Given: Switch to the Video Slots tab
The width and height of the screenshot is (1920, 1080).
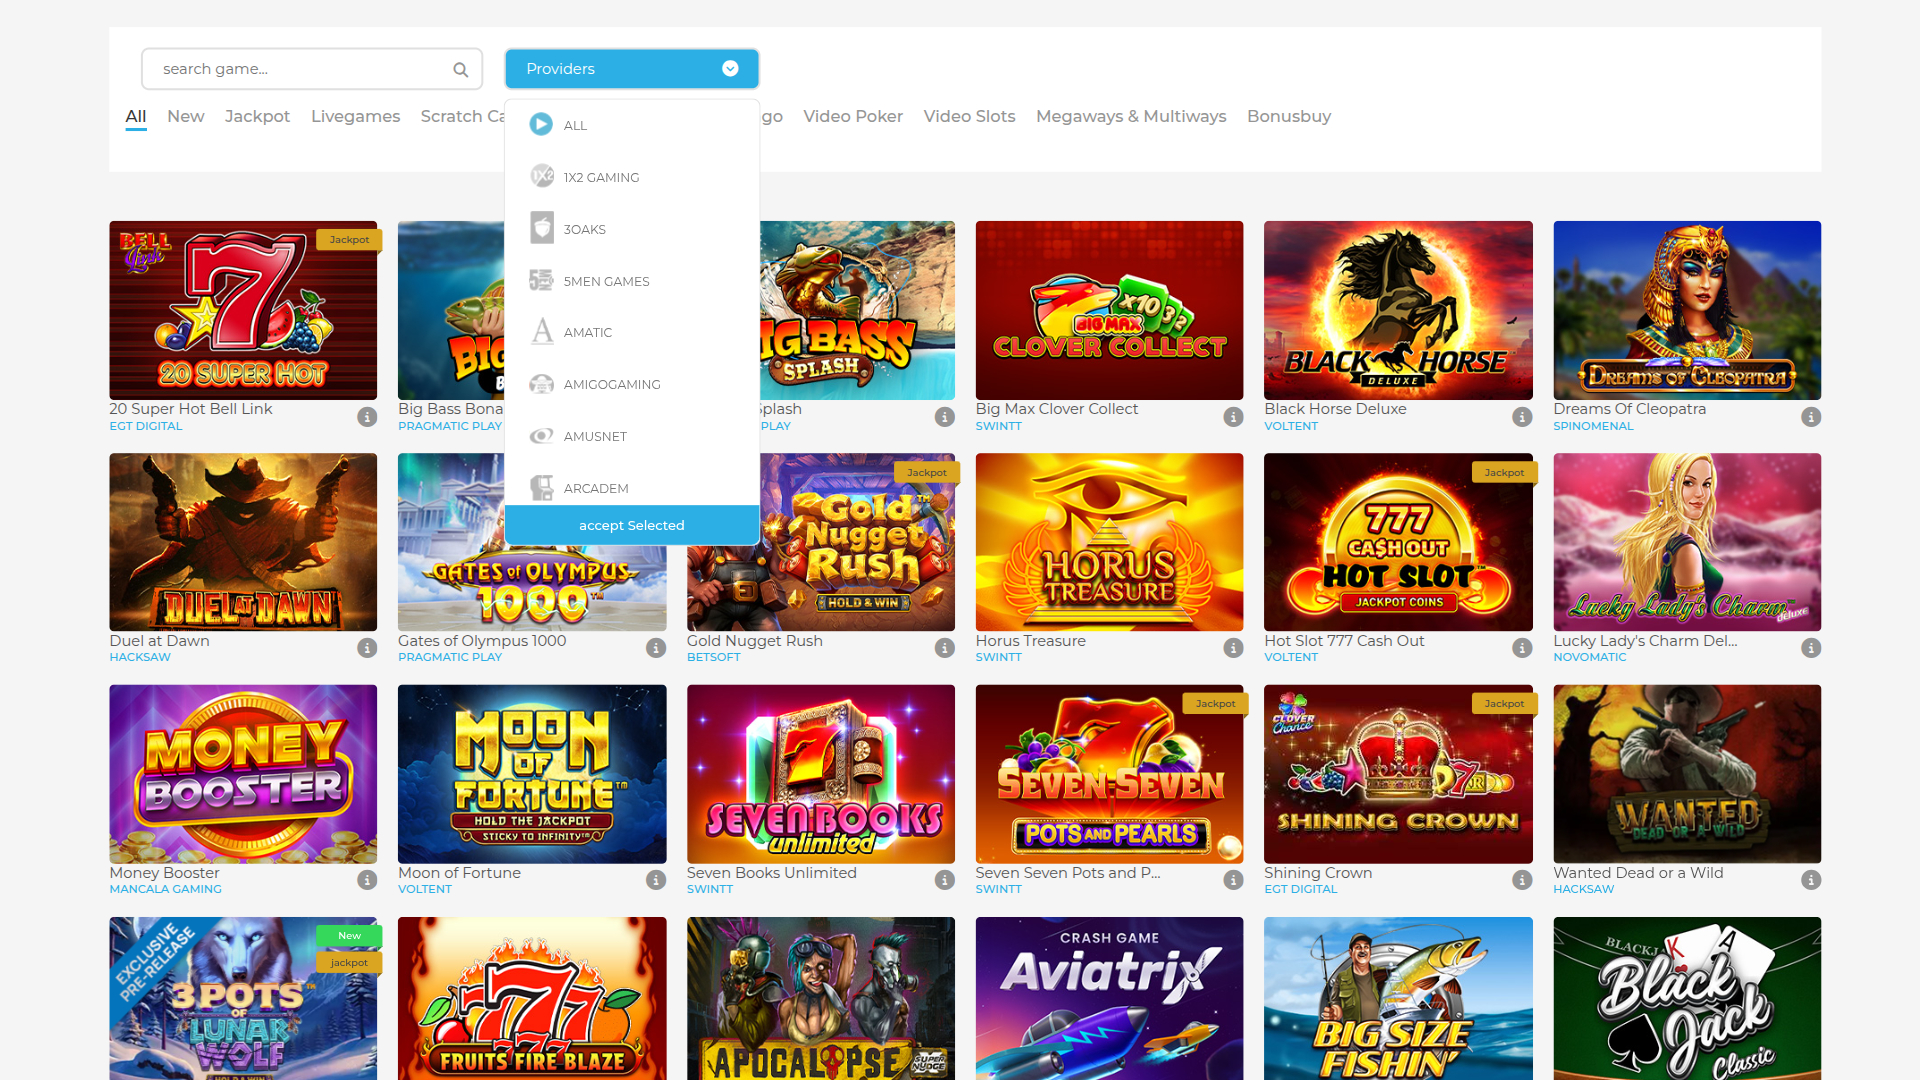Looking at the screenshot, I should [x=968, y=116].
